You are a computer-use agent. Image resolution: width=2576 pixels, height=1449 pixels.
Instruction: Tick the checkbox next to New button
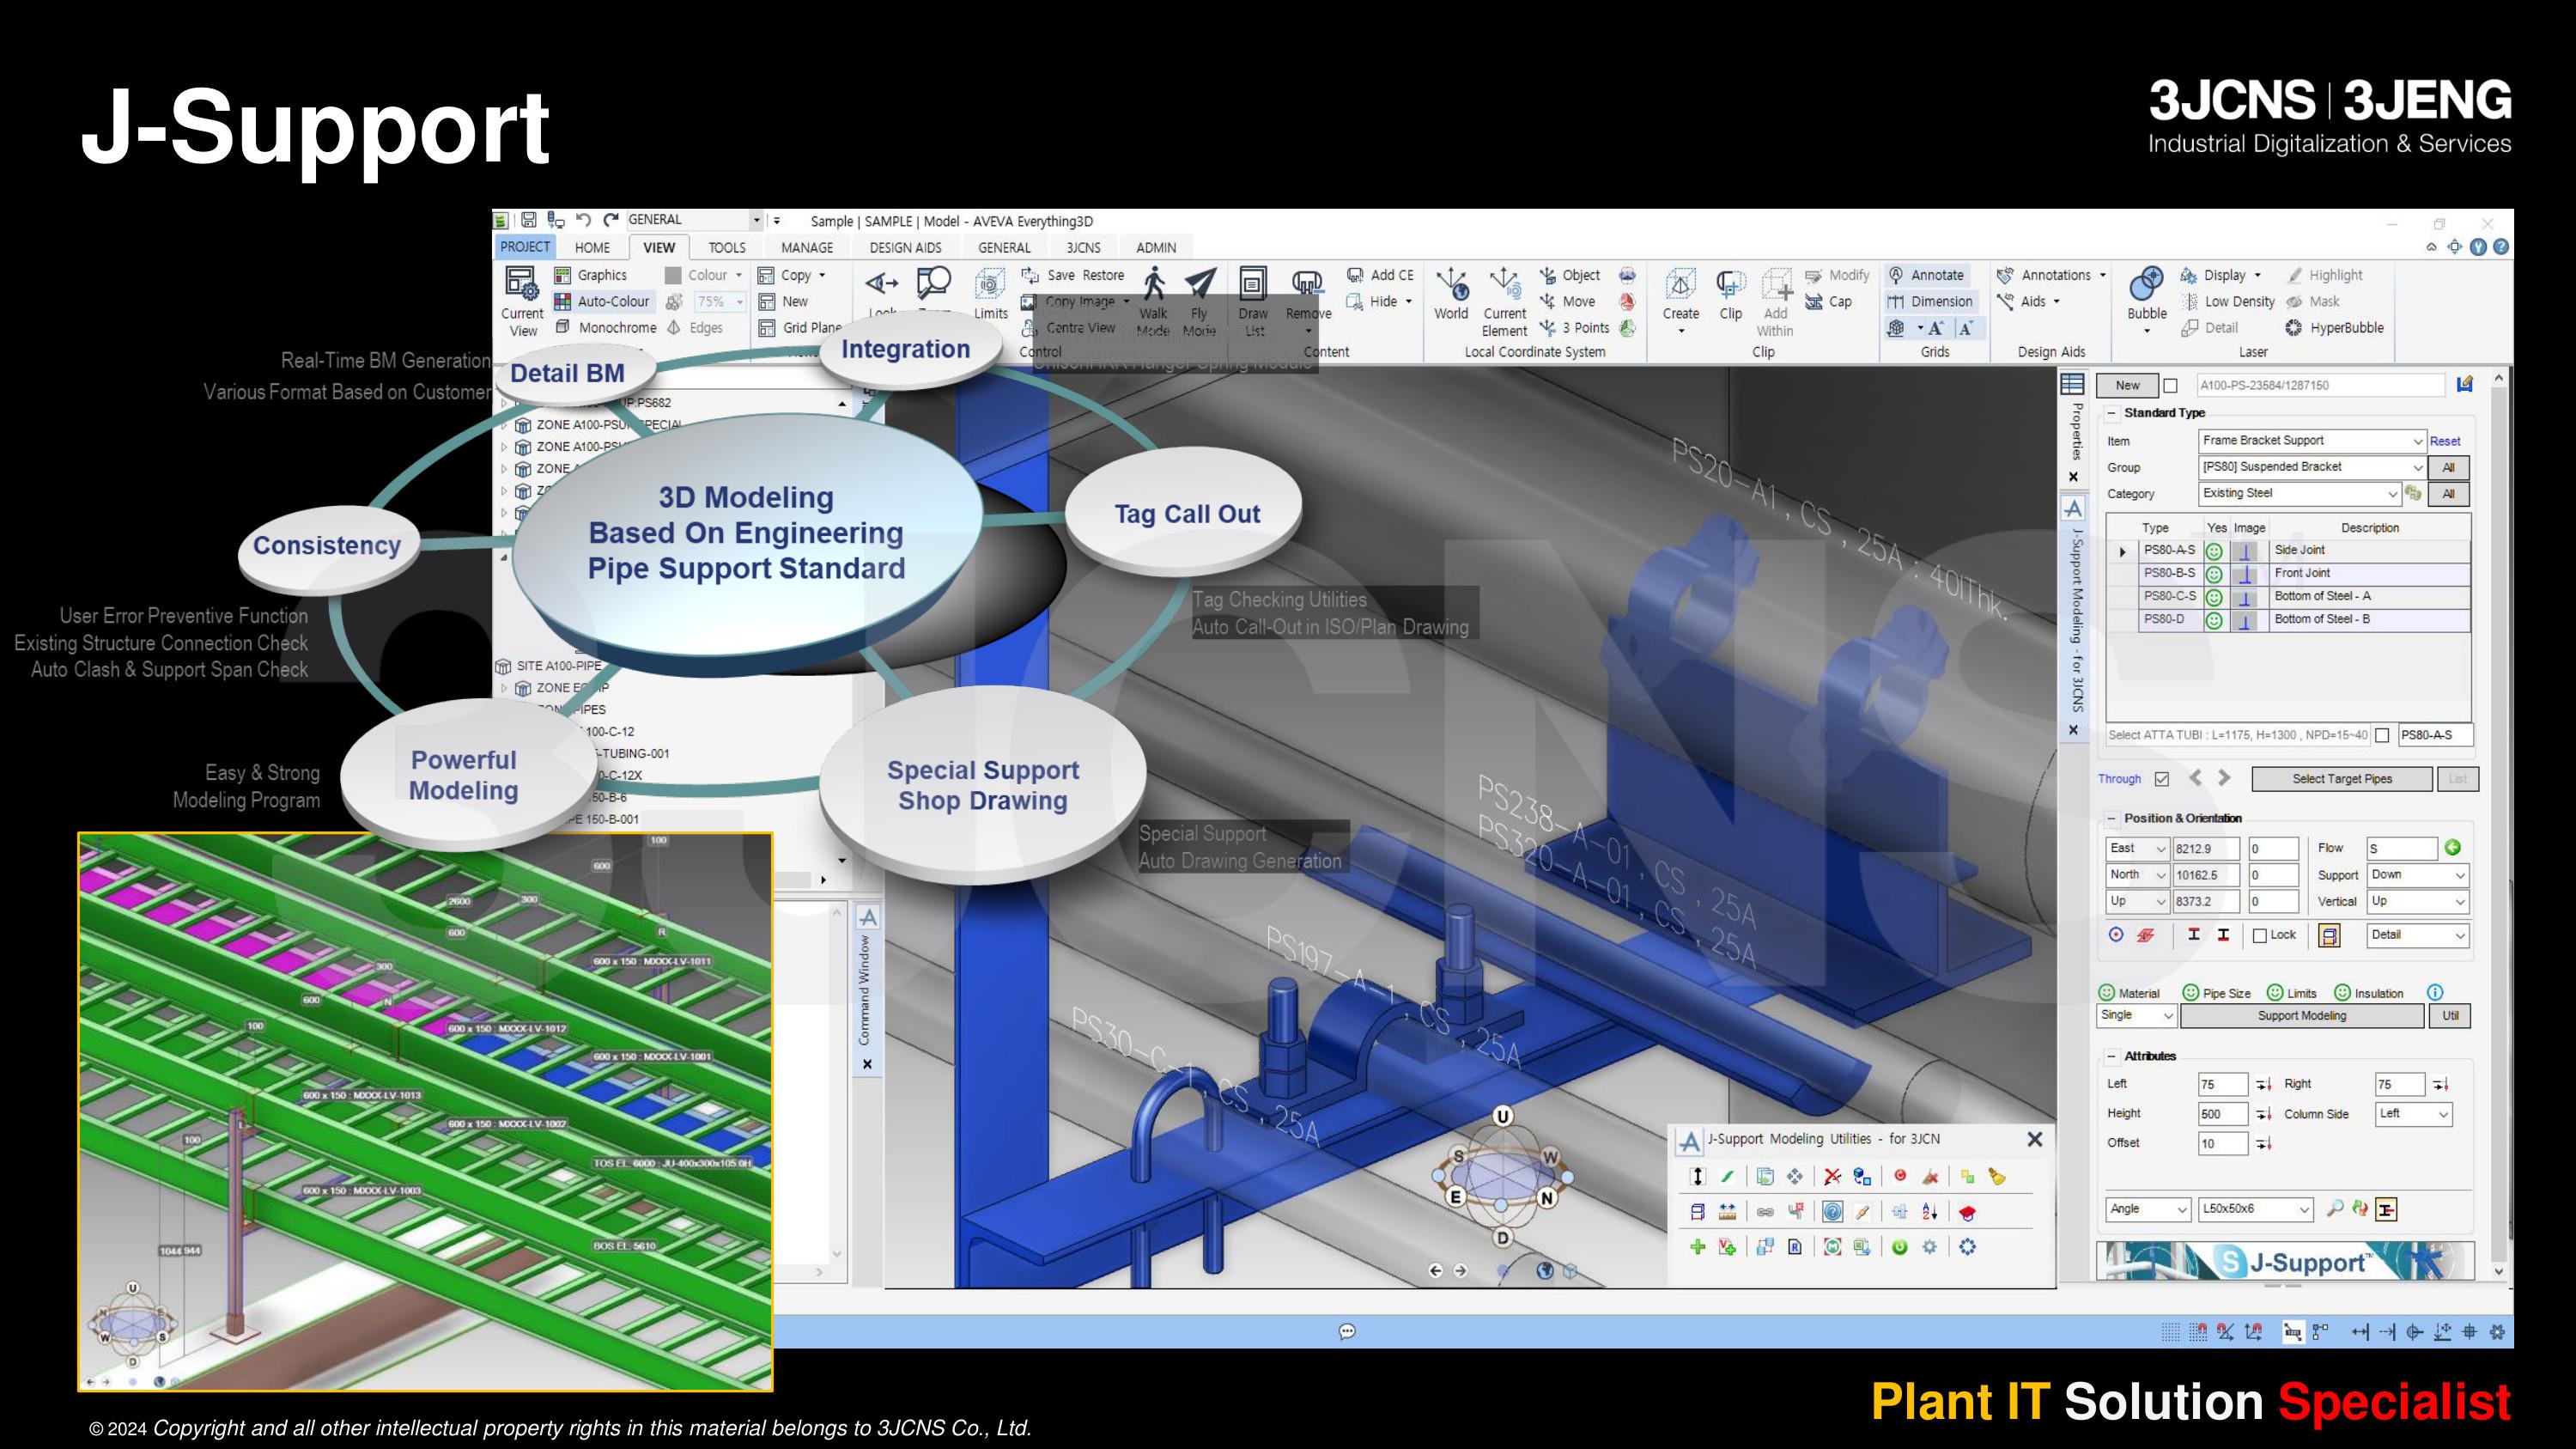point(2170,385)
